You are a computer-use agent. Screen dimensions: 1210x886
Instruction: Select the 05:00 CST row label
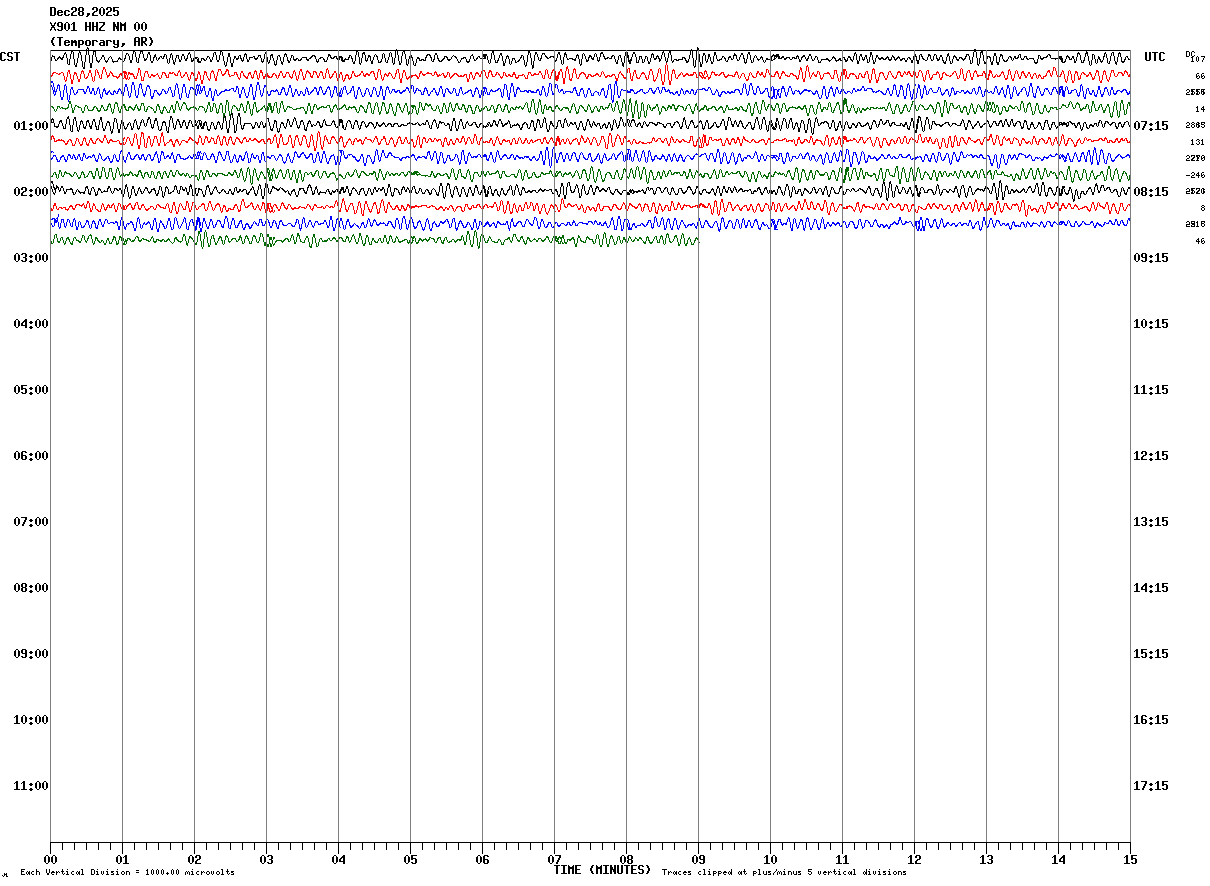[x=31, y=390]
